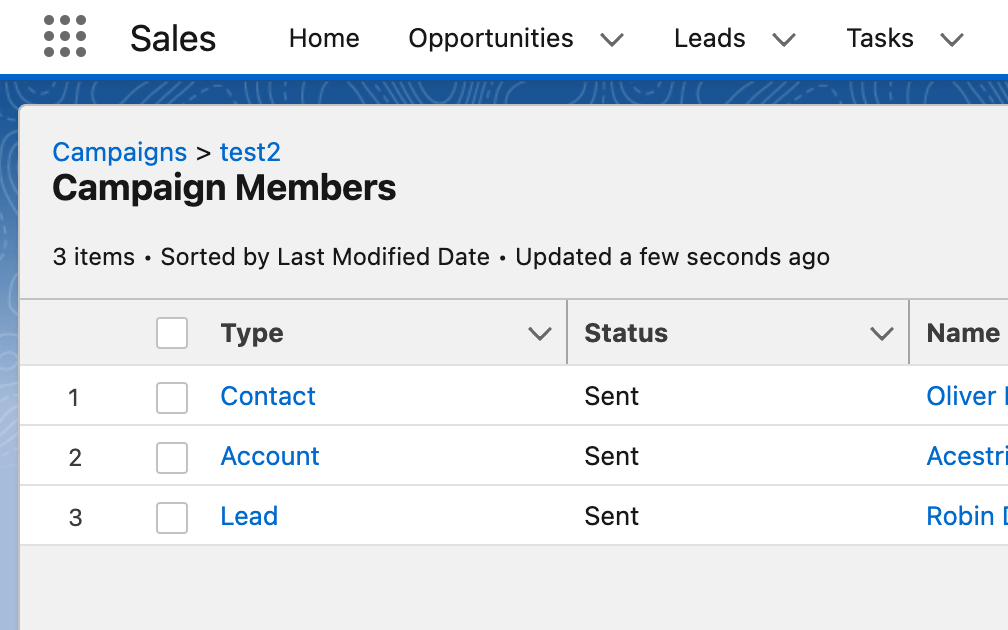Show the Status column options chevron
The width and height of the screenshot is (1008, 630).
tap(882, 333)
